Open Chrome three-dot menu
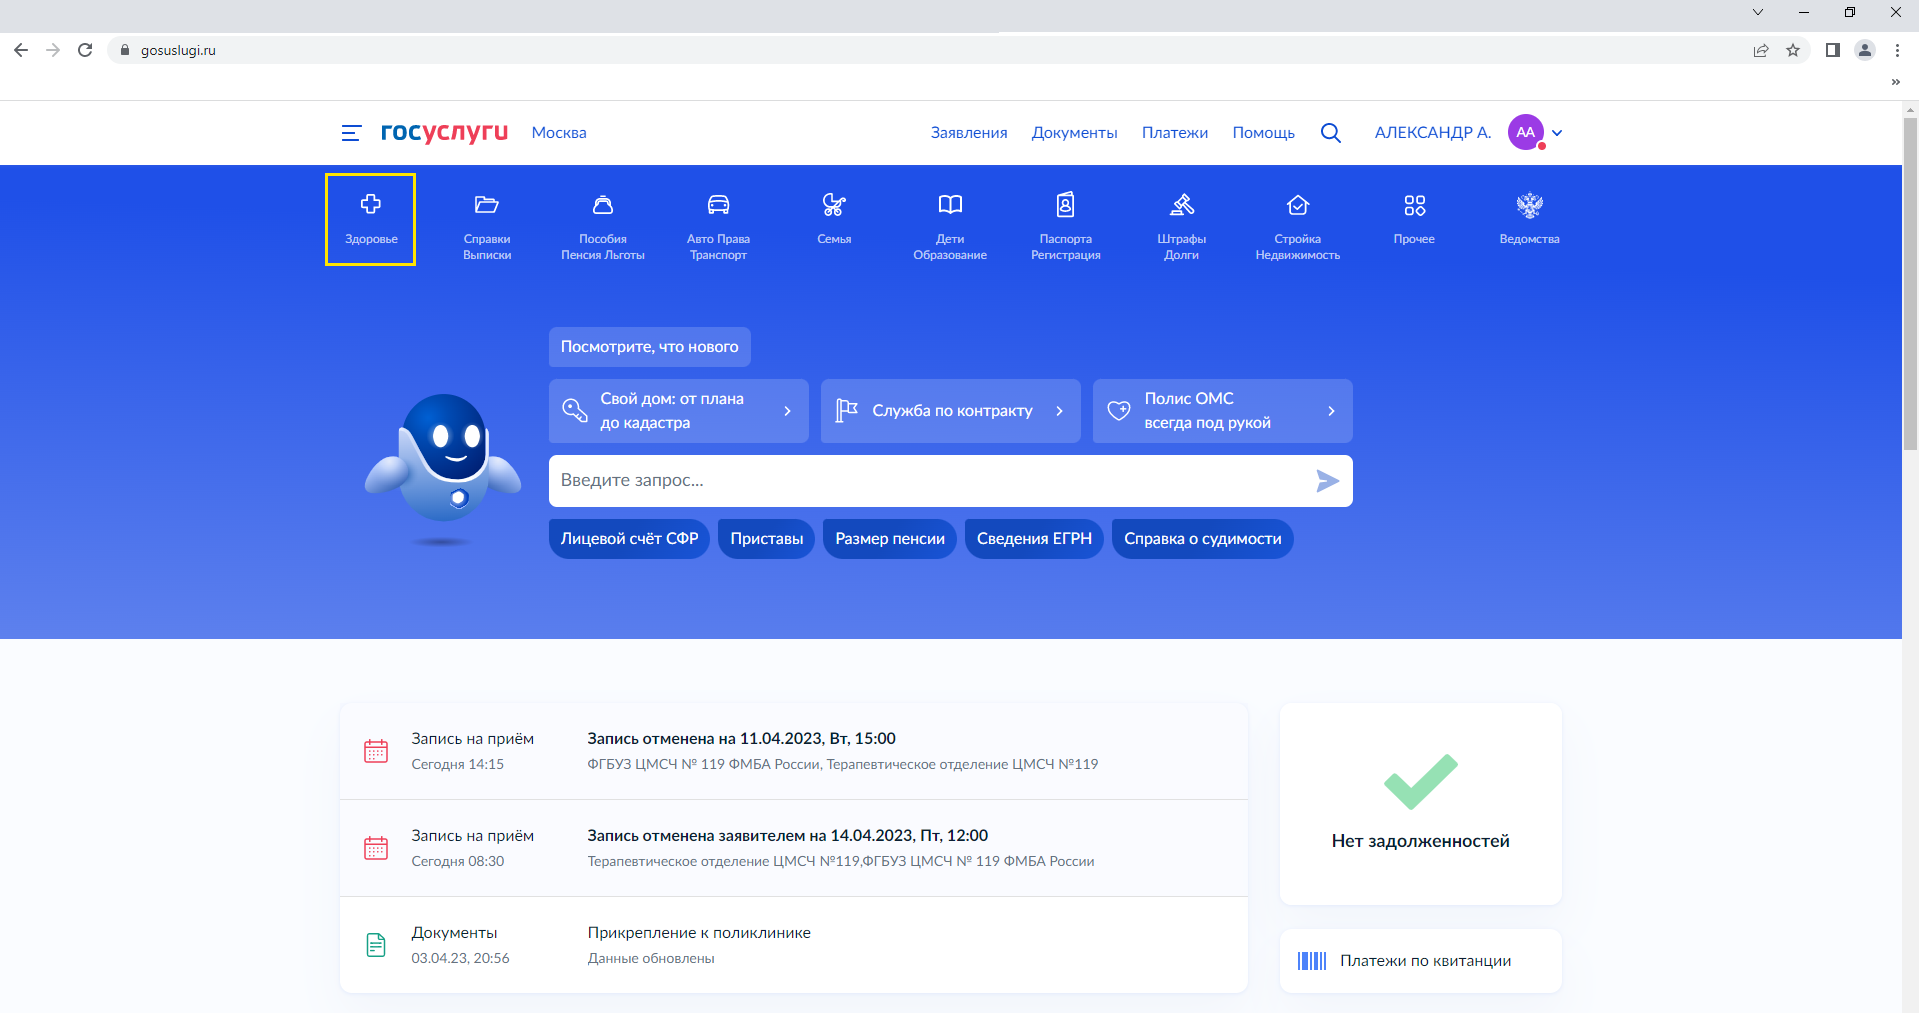This screenshot has width=1919, height=1013. tap(1897, 50)
